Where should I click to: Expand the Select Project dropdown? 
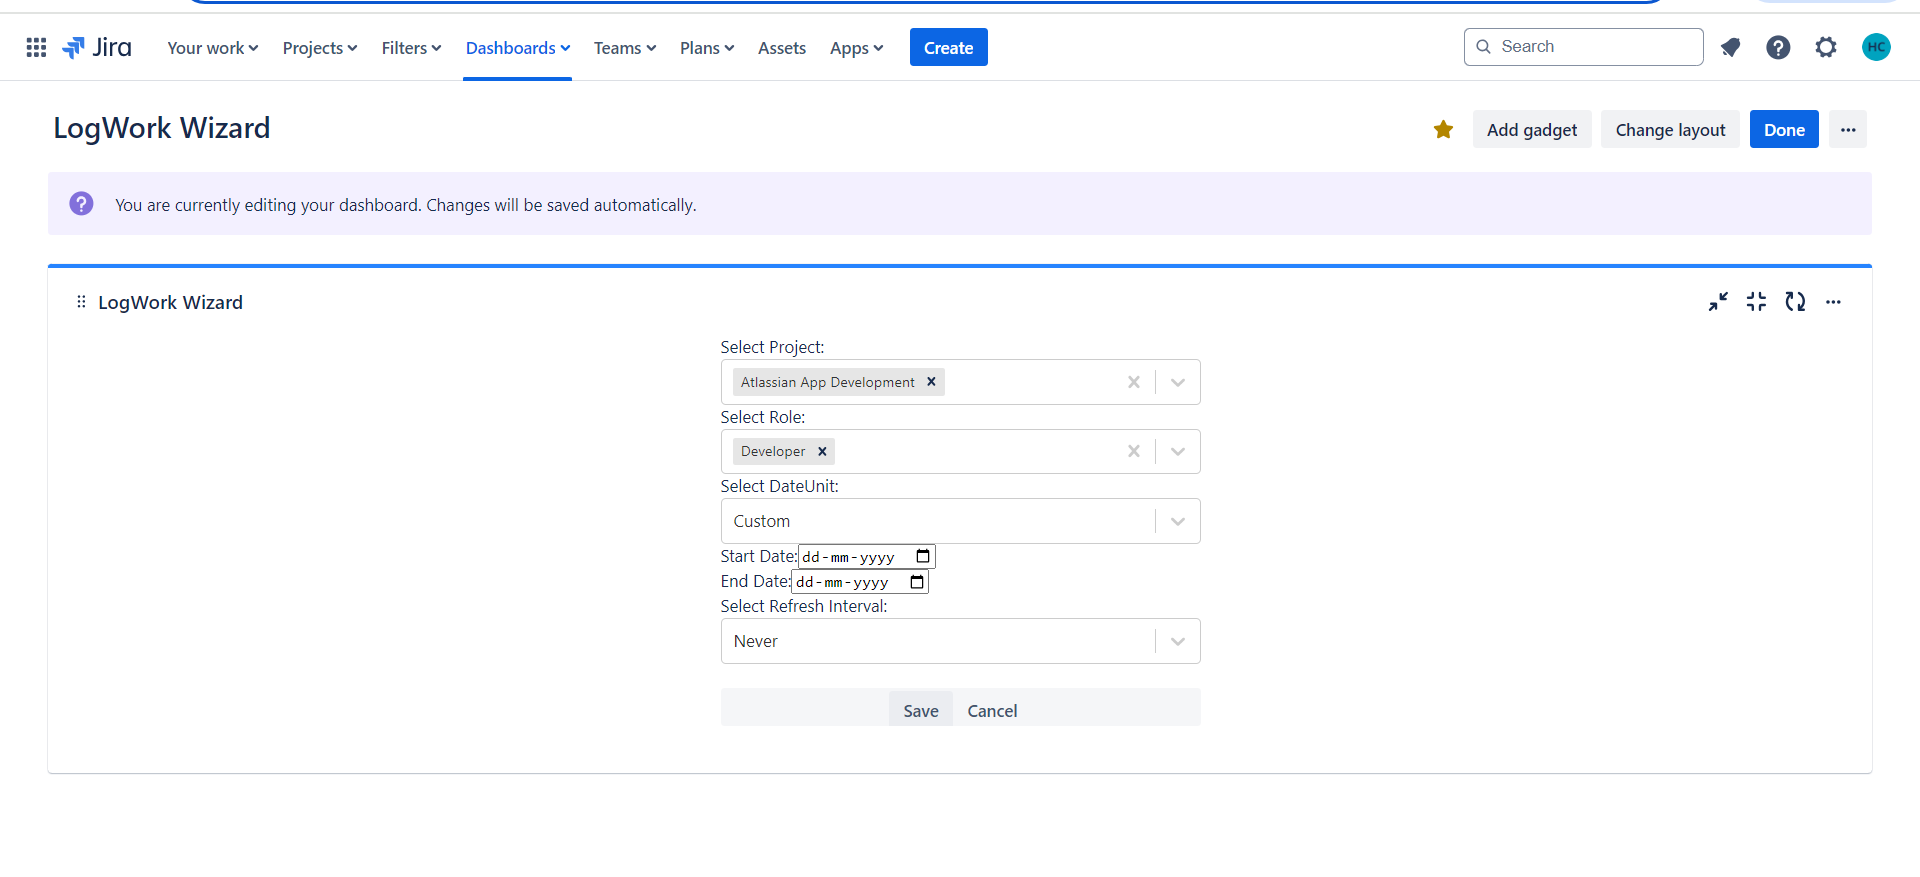pos(1178,382)
